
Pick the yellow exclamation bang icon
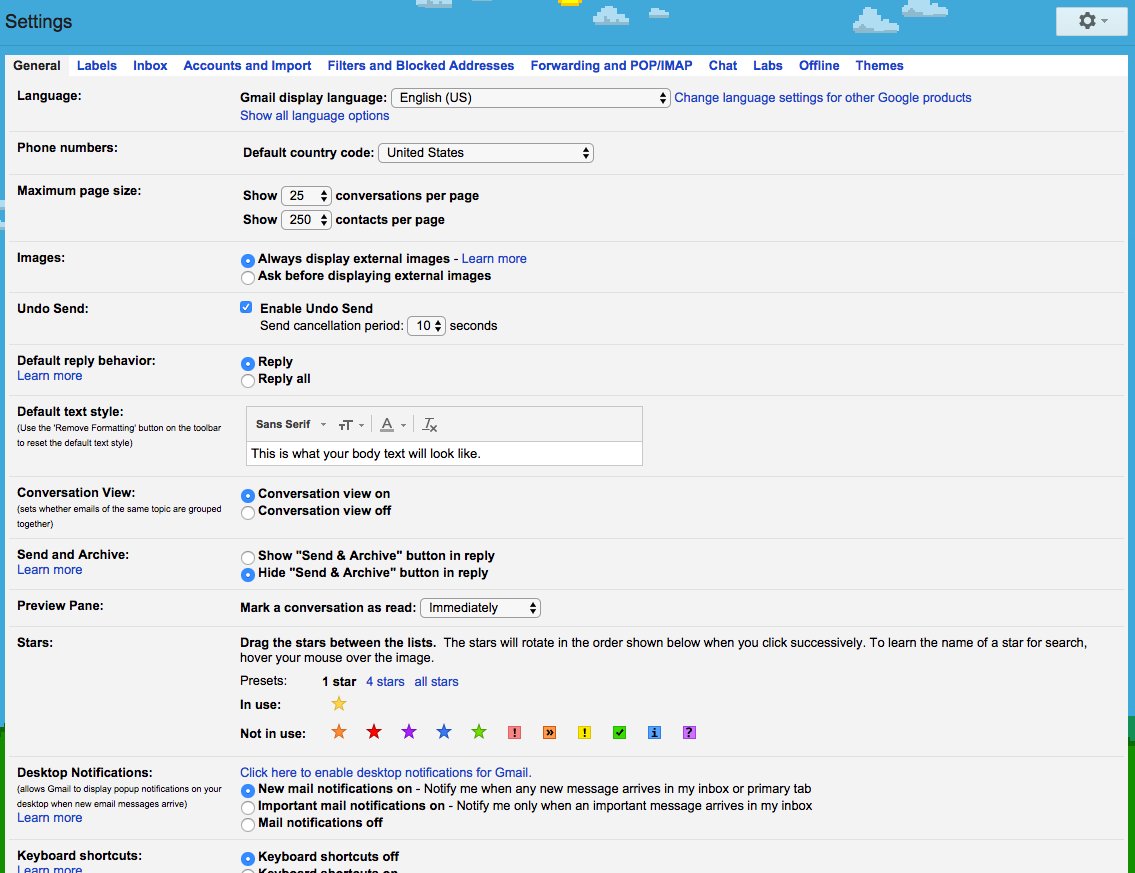pyautogui.click(x=584, y=733)
